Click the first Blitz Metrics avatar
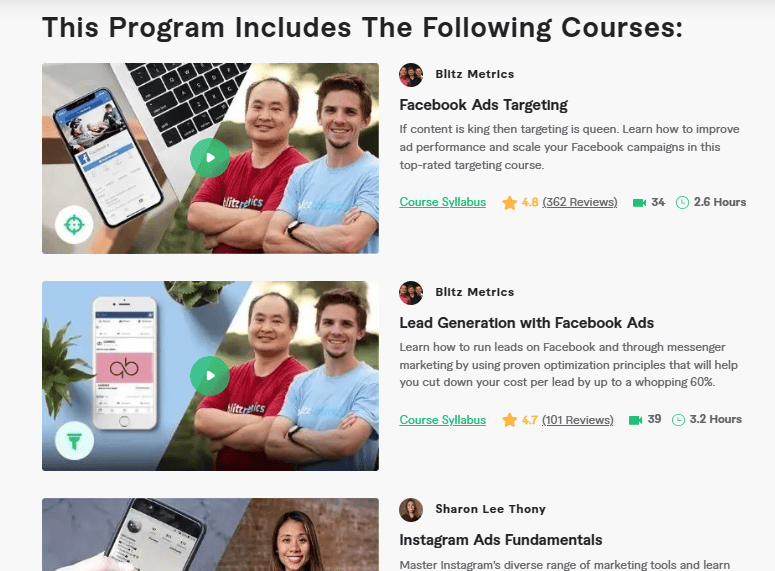 coord(411,75)
